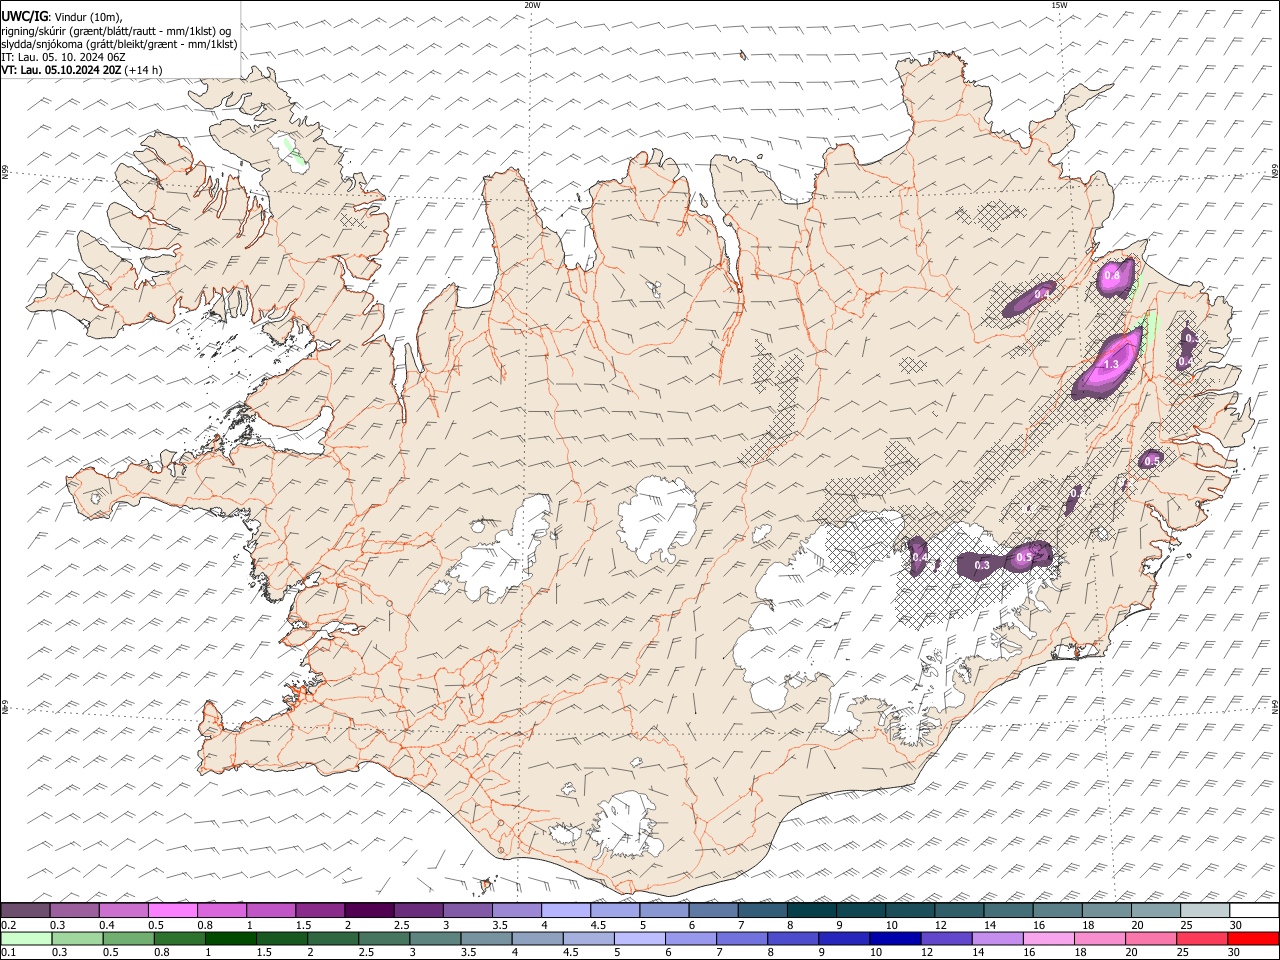The height and width of the screenshot is (960, 1280).
Task: Click the deep blue 10–12 bottom-row swatch
Action: tap(894, 938)
